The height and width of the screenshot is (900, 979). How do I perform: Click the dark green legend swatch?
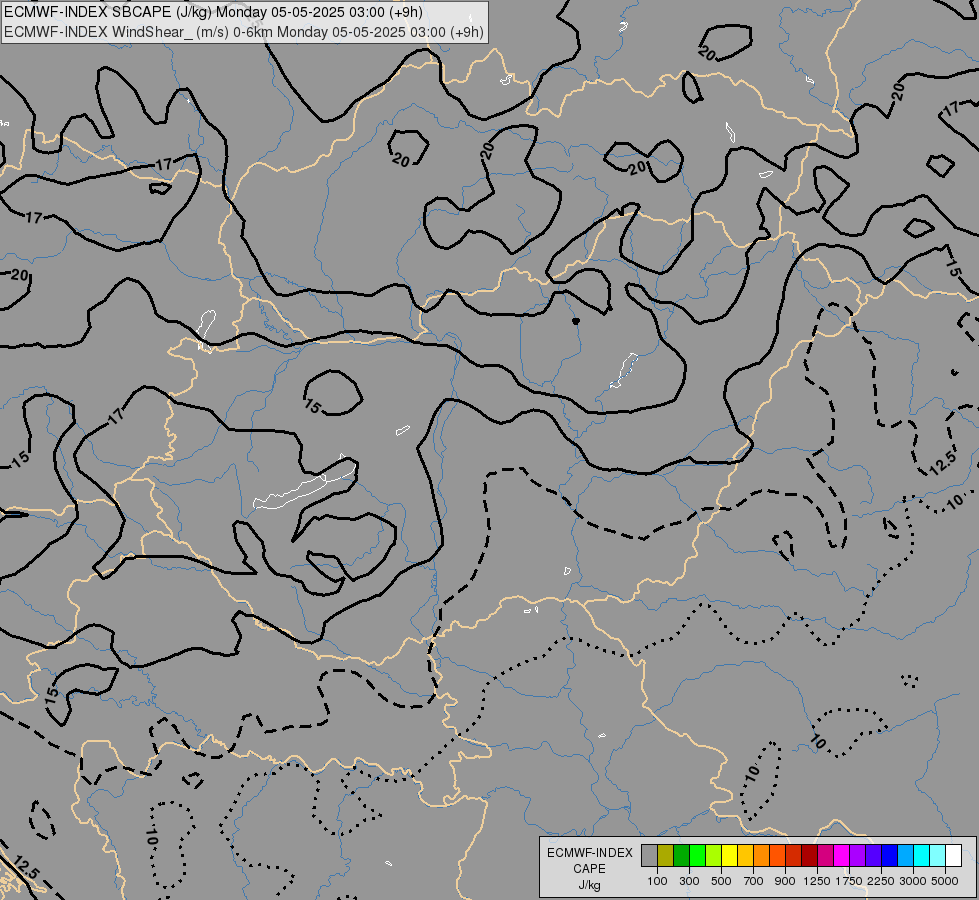tap(681, 856)
